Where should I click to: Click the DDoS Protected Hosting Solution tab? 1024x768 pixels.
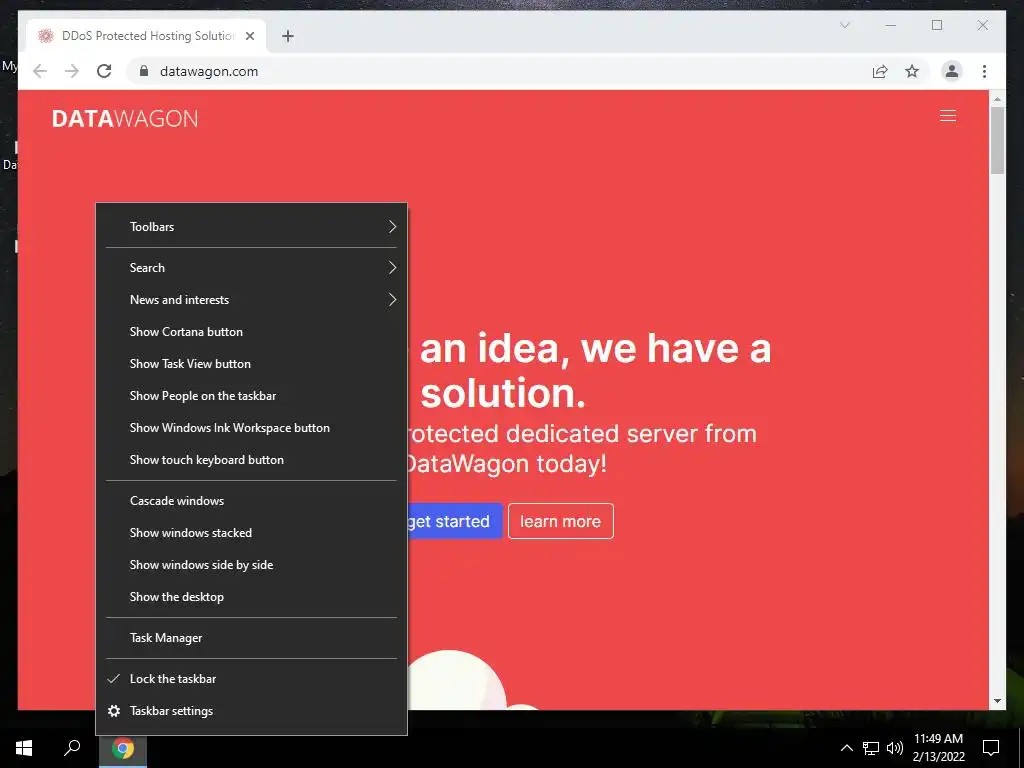click(146, 36)
